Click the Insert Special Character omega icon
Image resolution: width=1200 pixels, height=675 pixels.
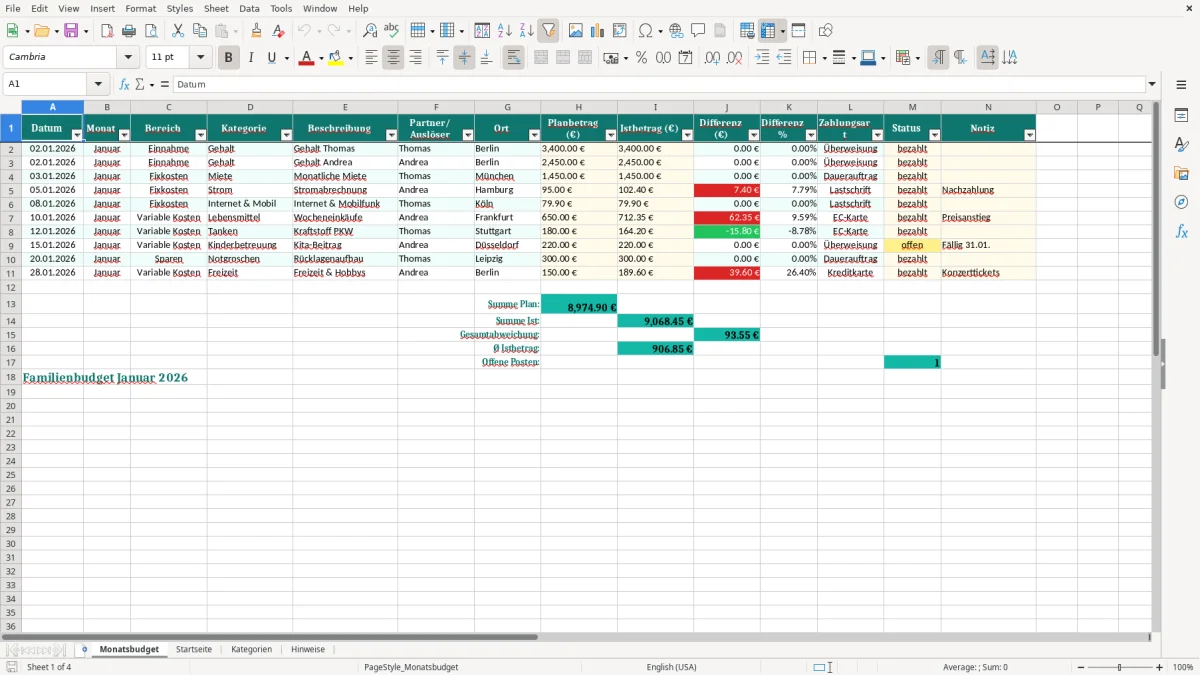tap(646, 31)
